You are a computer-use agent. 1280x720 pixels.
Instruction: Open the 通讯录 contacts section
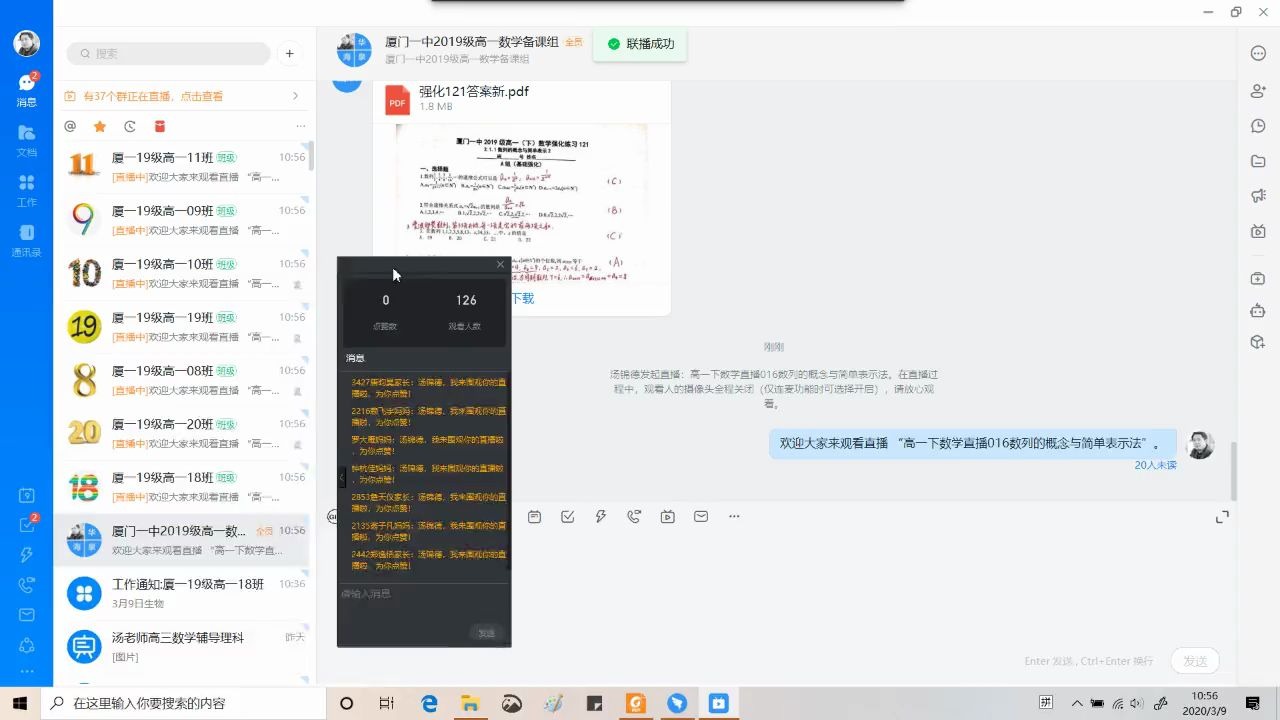coord(26,240)
